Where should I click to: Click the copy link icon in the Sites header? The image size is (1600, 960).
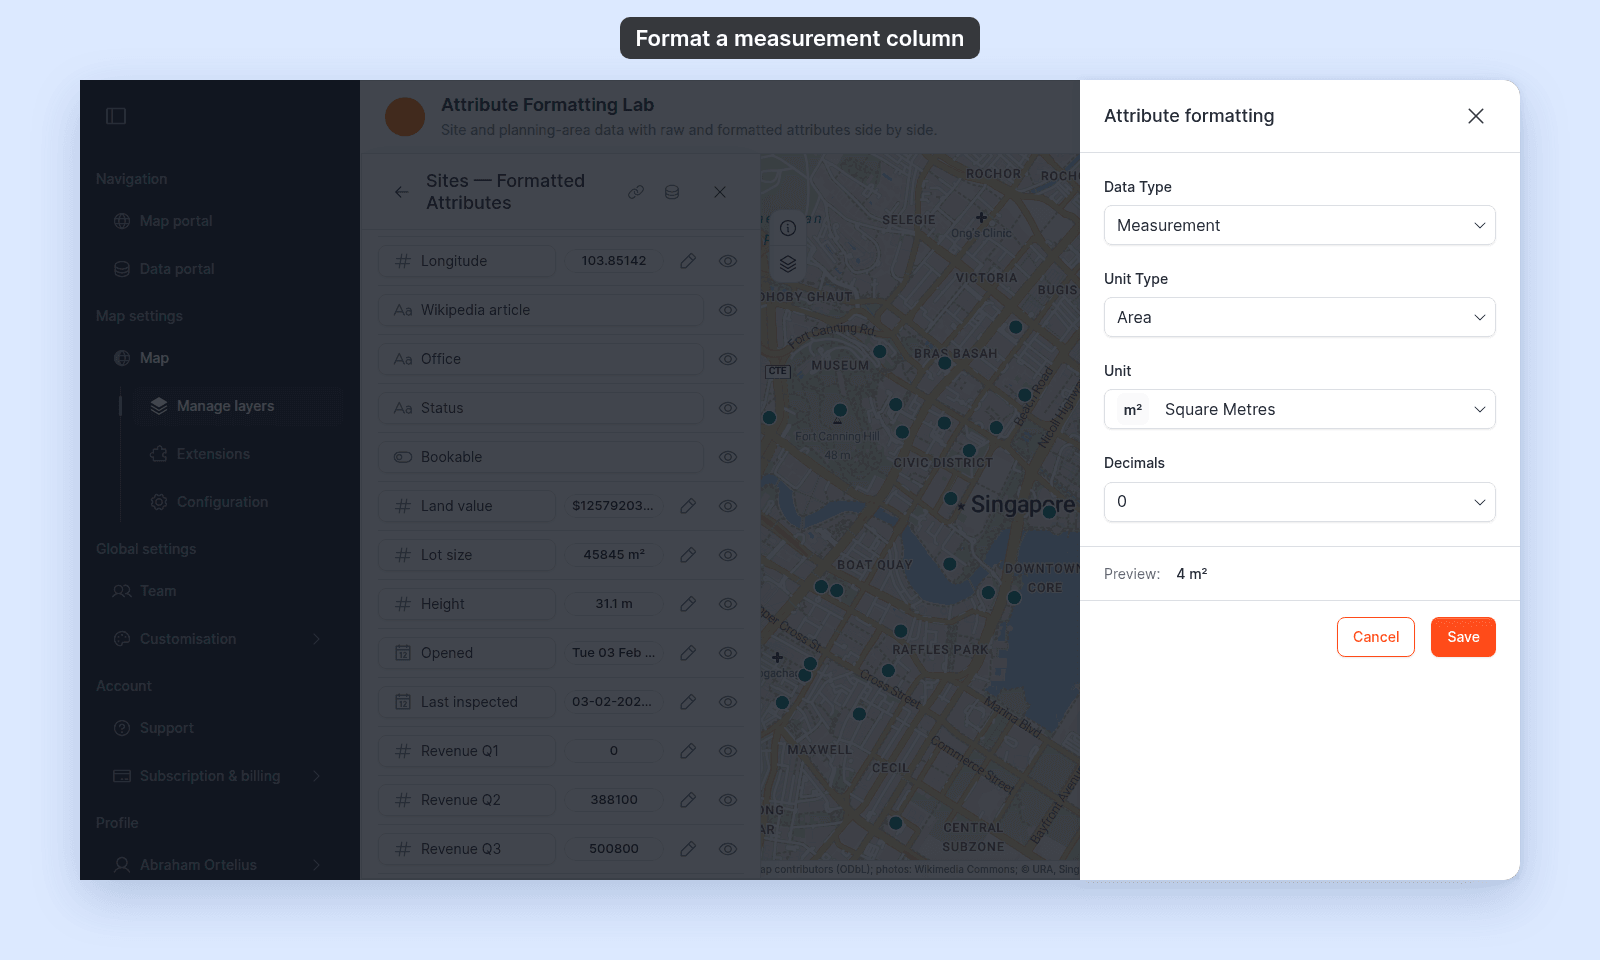636,192
